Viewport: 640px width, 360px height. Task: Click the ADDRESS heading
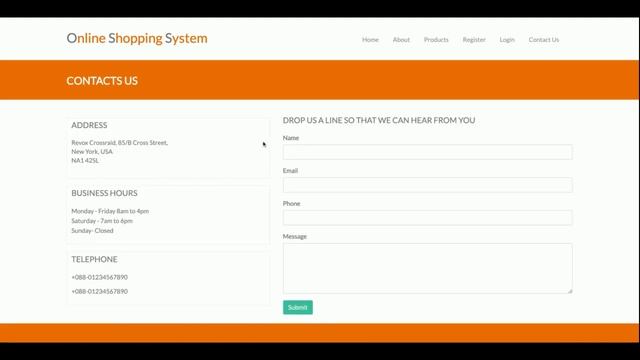click(x=89, y=125)
